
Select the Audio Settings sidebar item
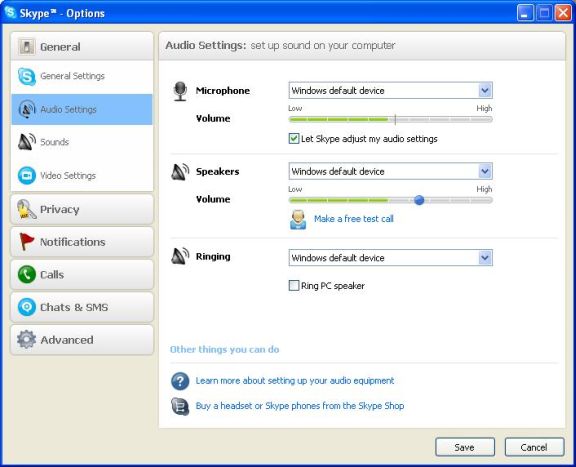click(82, 109)
